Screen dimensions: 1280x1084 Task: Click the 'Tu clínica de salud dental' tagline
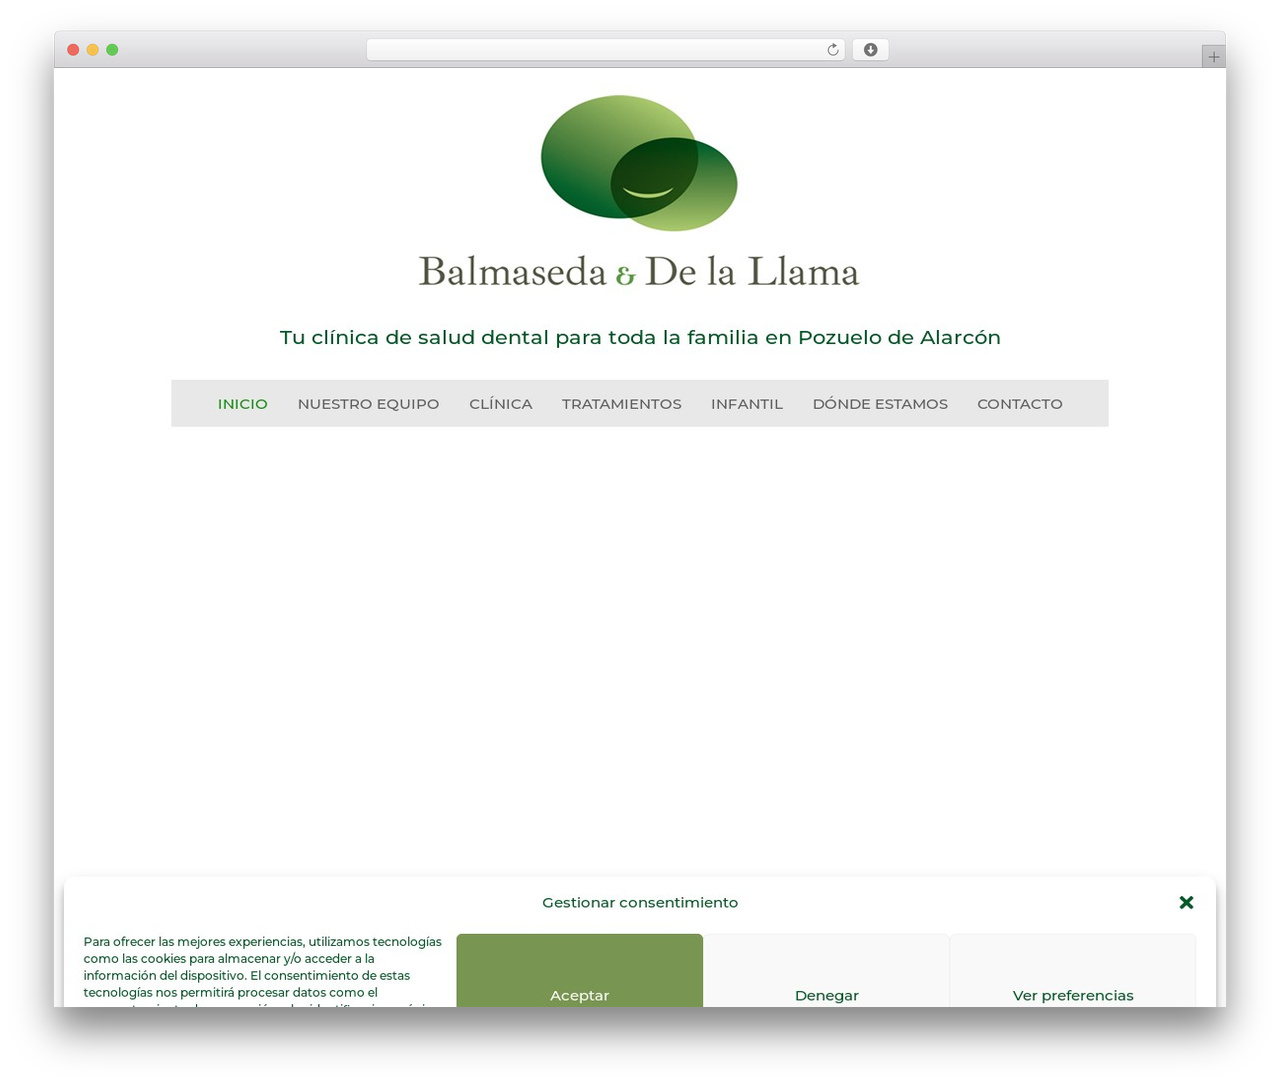pyautogui.click(x=640, y=337)
